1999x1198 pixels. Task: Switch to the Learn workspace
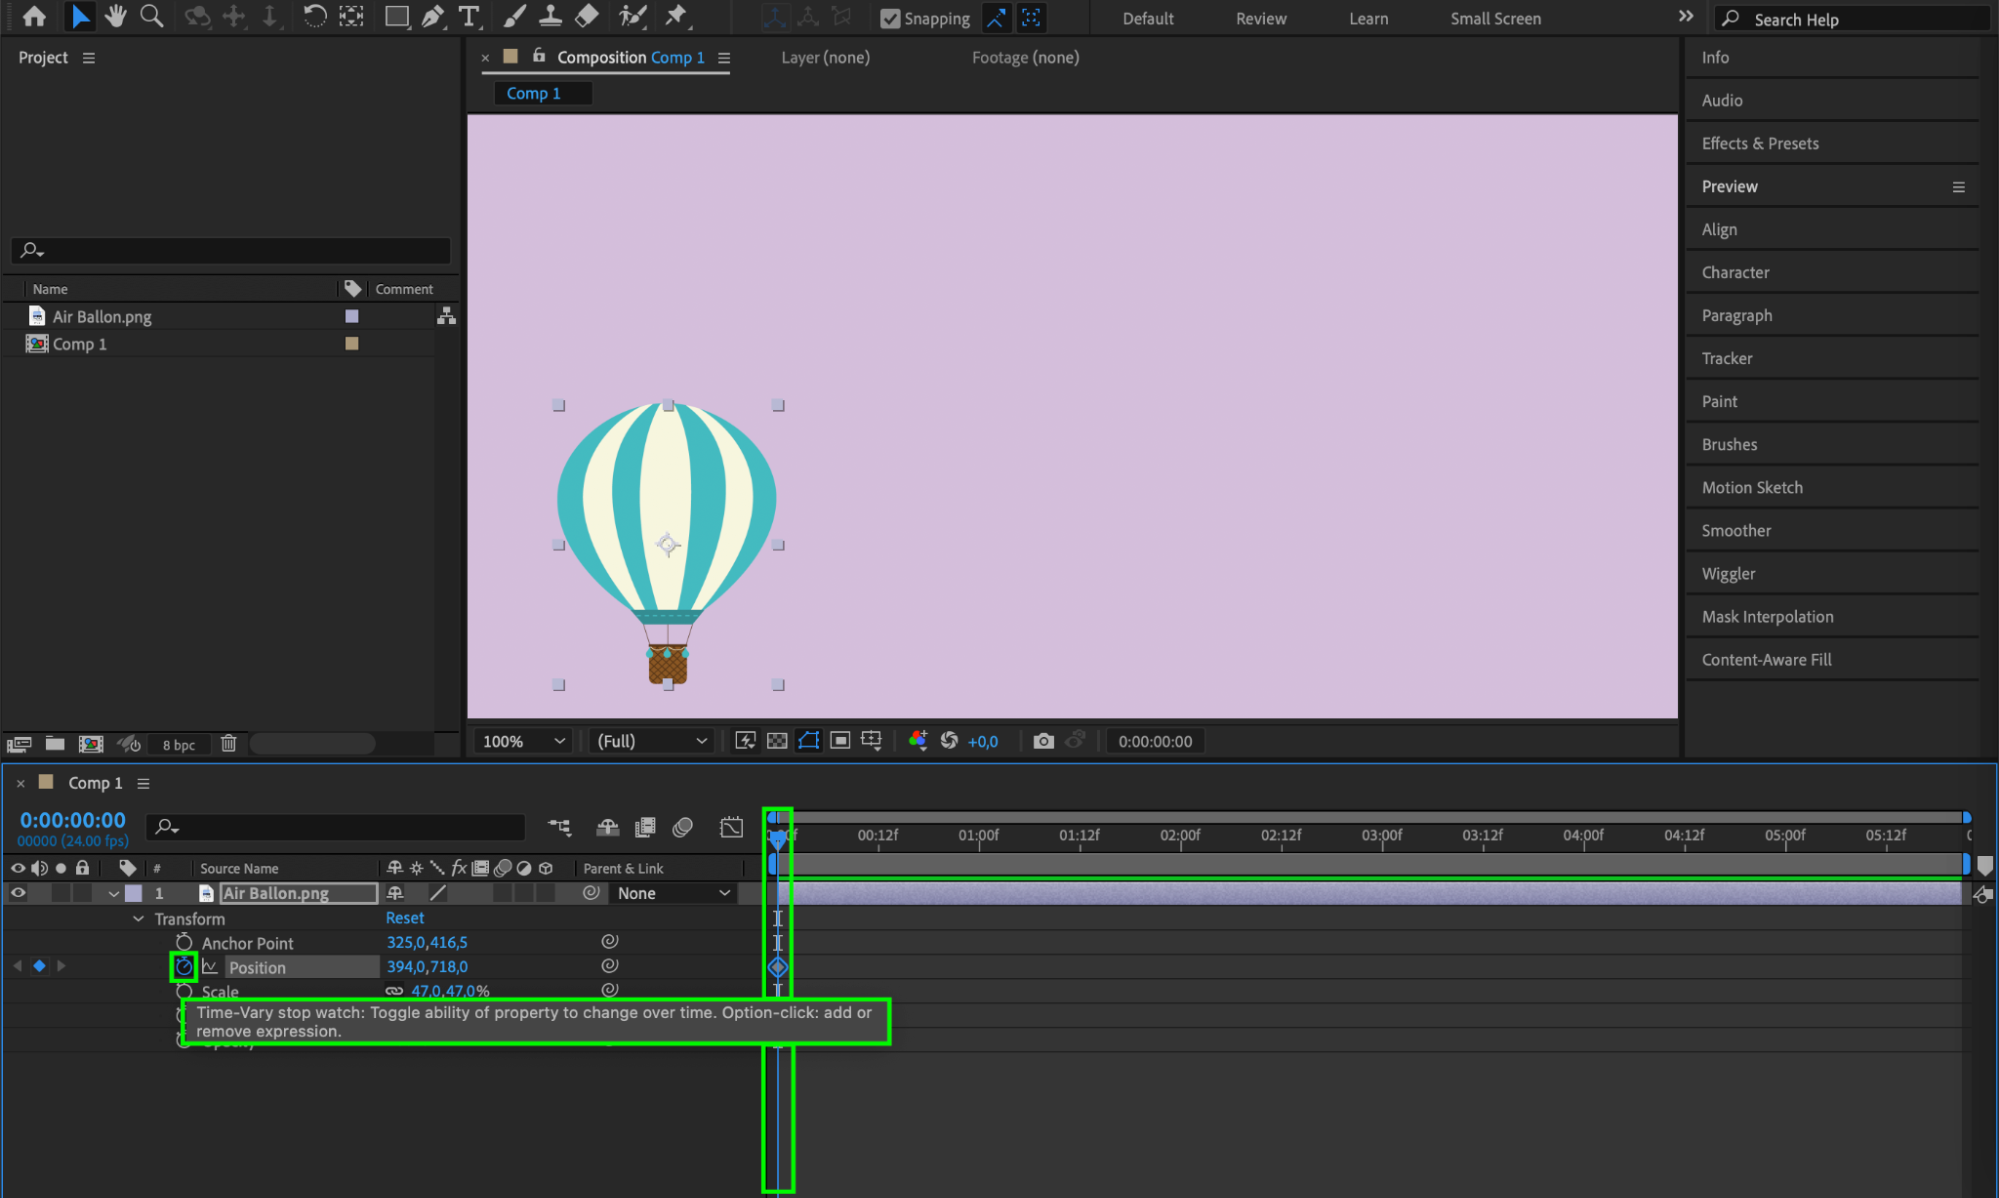[x=1368, y=19]
